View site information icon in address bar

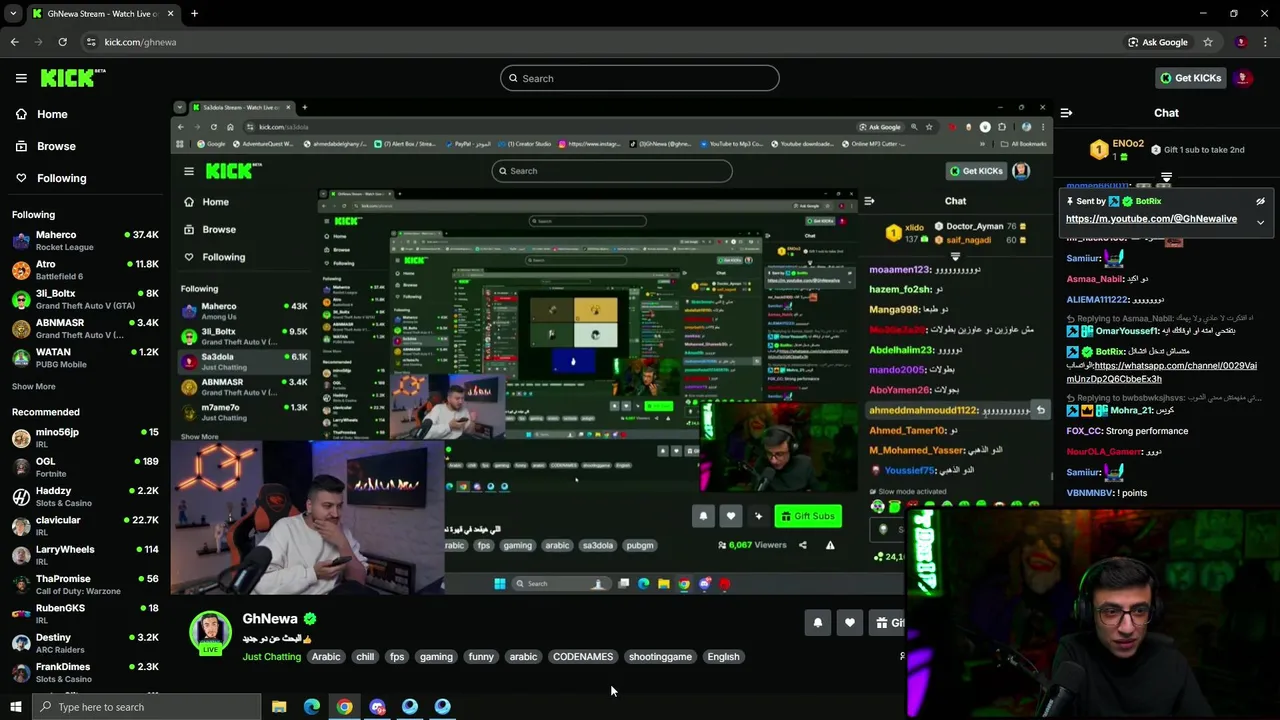tap(91, 42)
